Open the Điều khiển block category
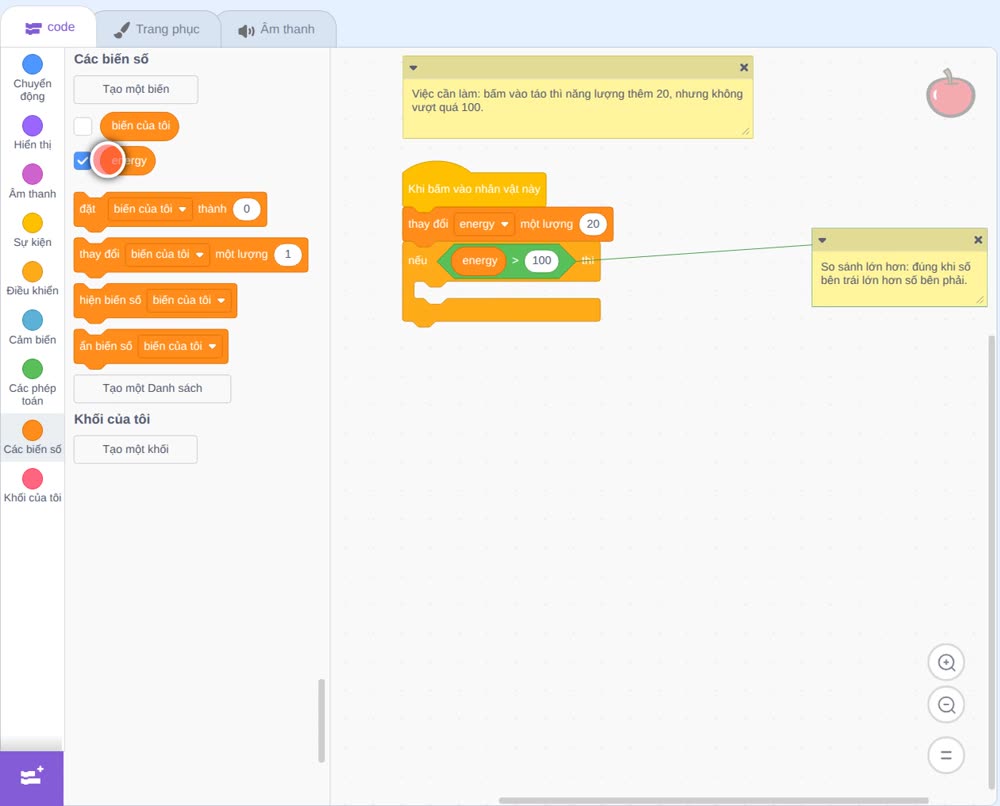 [32, 279]
